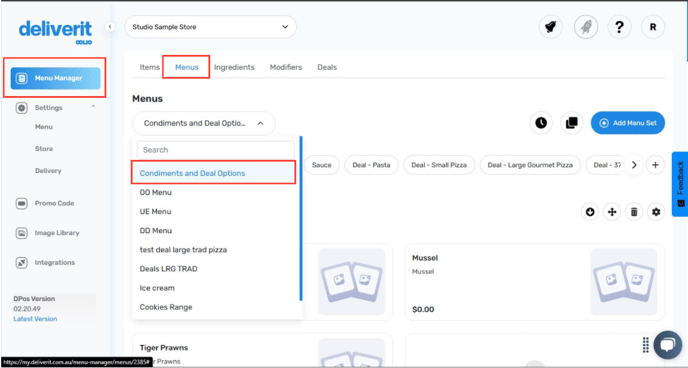Select Cookies Range menu
688x368 pixels.
tap(165, 307)
